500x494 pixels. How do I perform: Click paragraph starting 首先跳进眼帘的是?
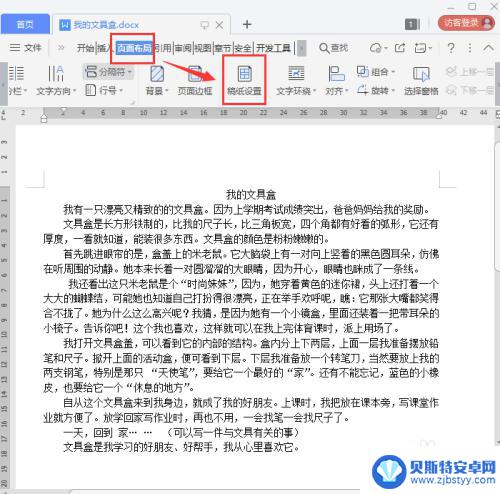point(241,262)
